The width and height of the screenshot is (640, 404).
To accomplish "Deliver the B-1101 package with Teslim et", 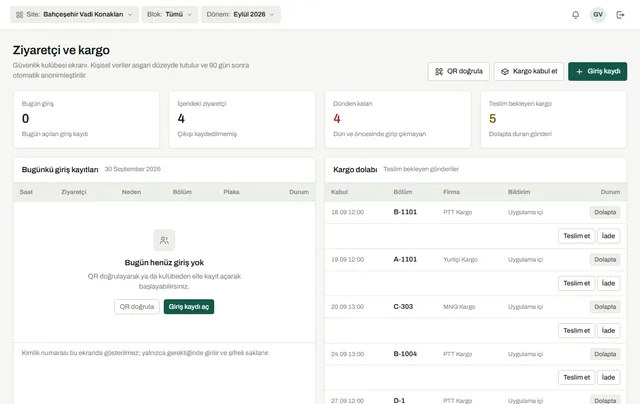I will pos(576,236).
